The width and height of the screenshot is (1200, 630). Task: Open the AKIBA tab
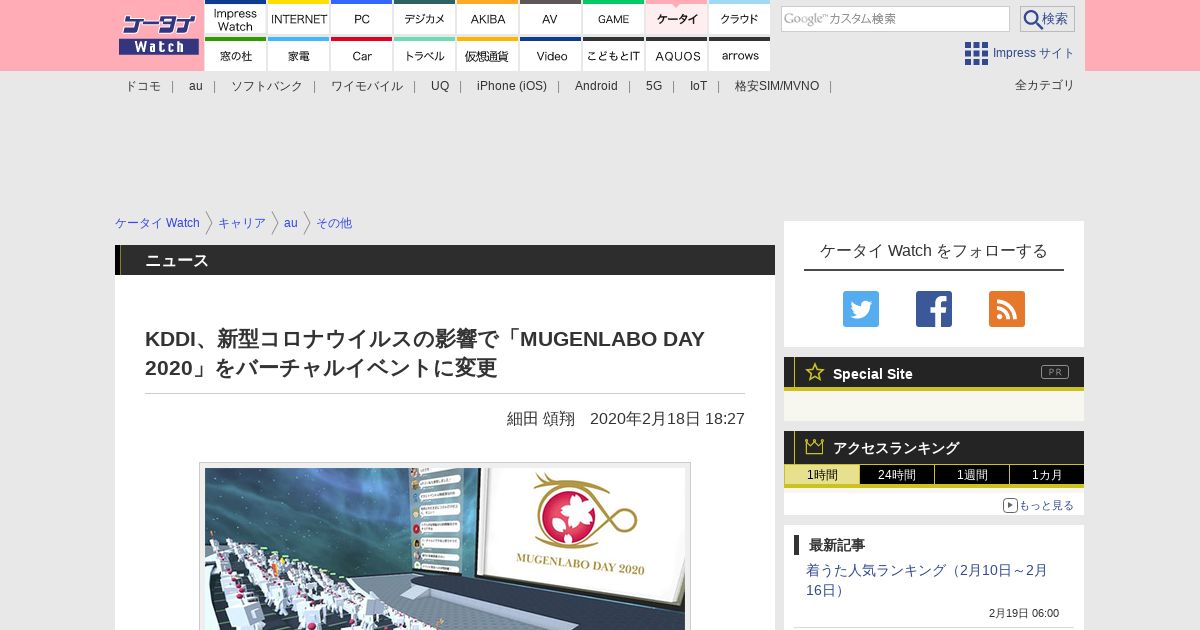[x=488, y=18]
